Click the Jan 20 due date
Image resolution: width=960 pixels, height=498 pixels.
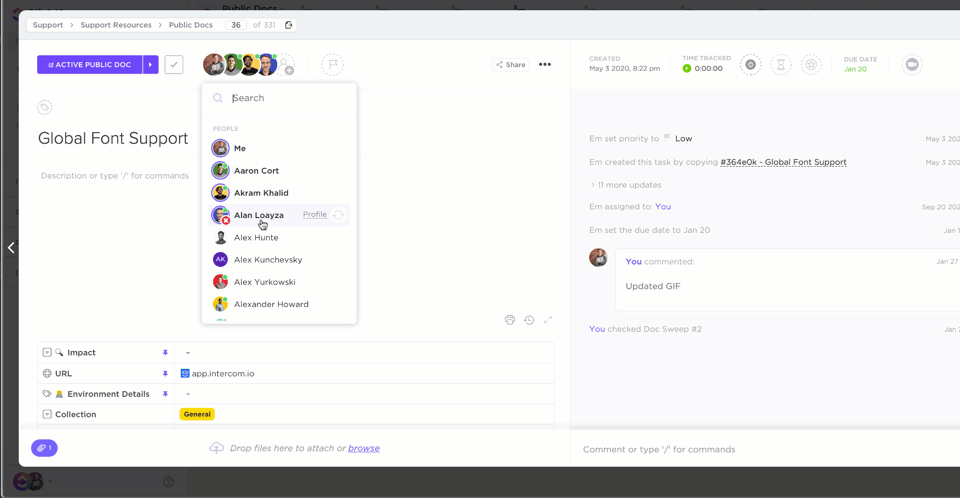tap(855, 69)
